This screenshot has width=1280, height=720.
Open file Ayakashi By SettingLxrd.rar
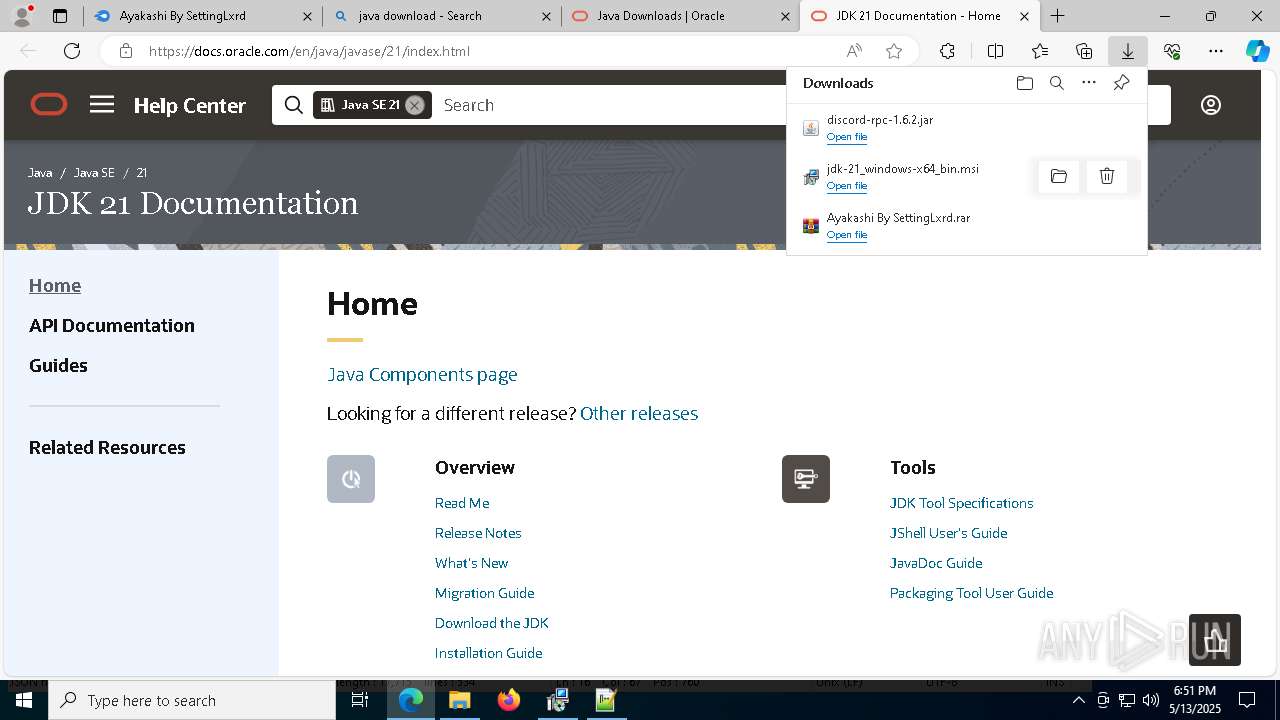click(x=846, y=235)
